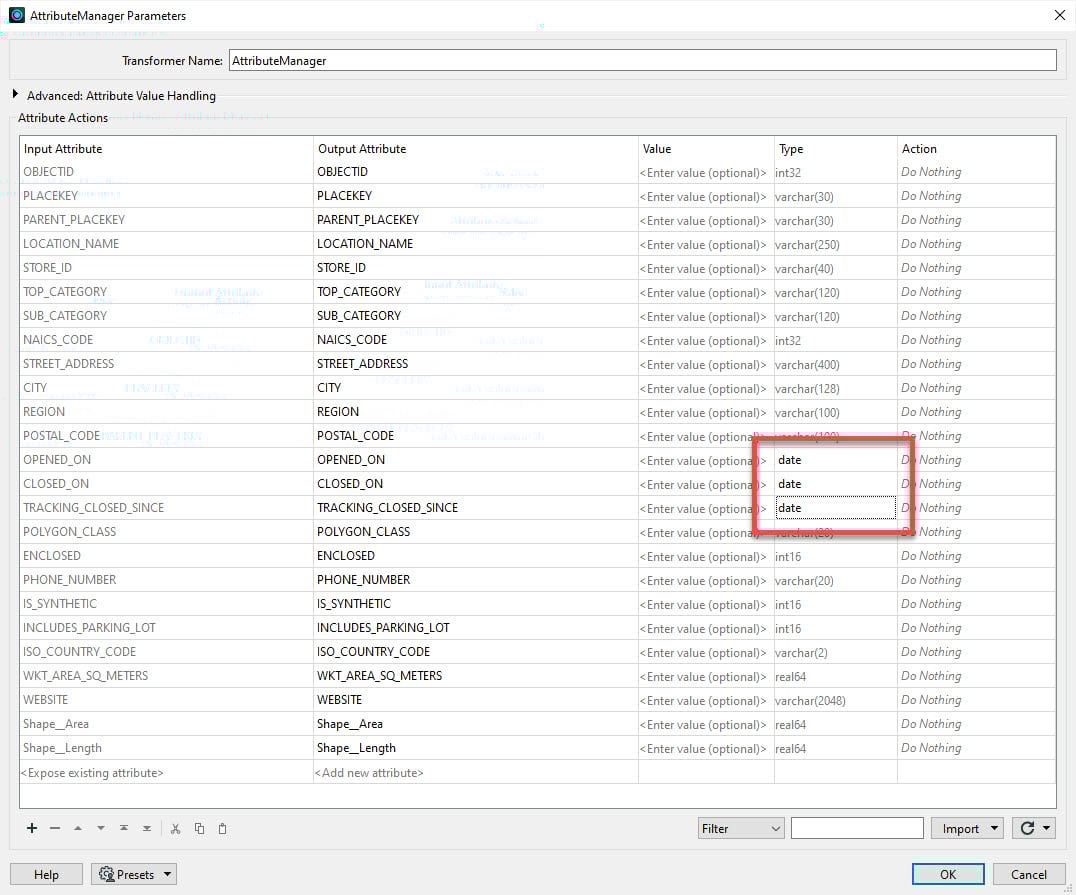Open the type field for CLOSED_ON
Viewport: 1076px width, 895px height.
point(835,484)
